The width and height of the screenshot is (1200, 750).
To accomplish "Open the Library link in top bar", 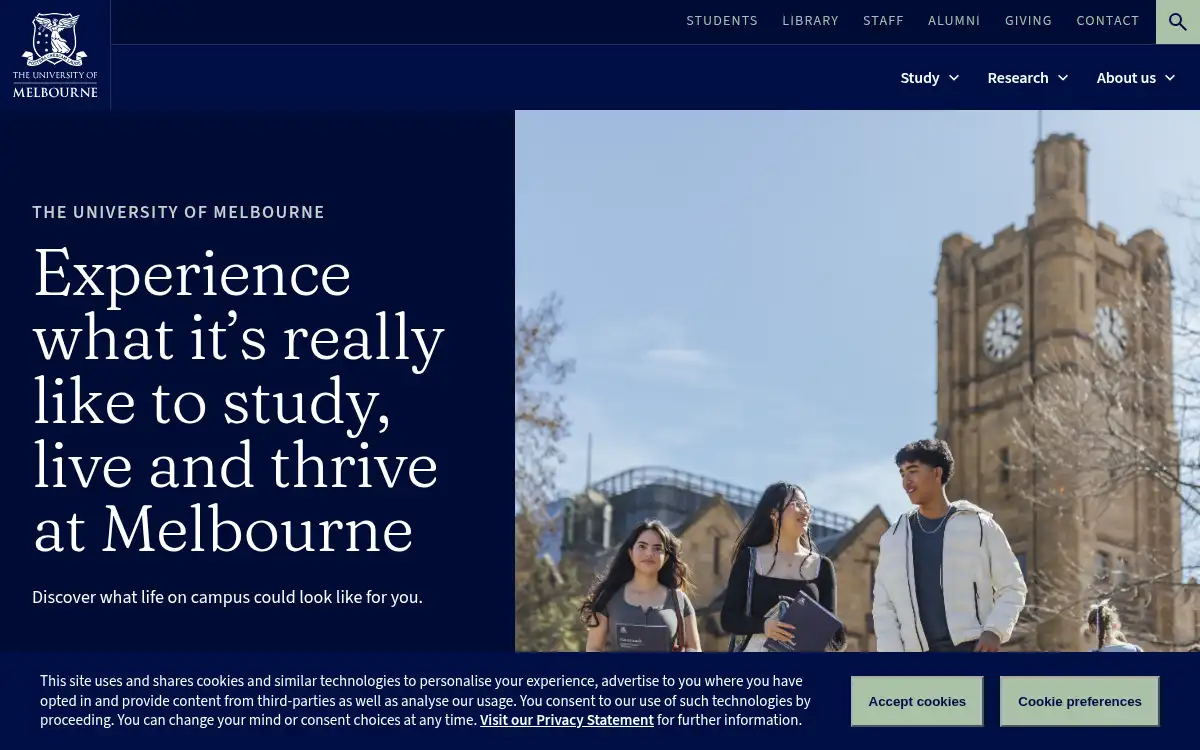I will click(x=811, y=21).
